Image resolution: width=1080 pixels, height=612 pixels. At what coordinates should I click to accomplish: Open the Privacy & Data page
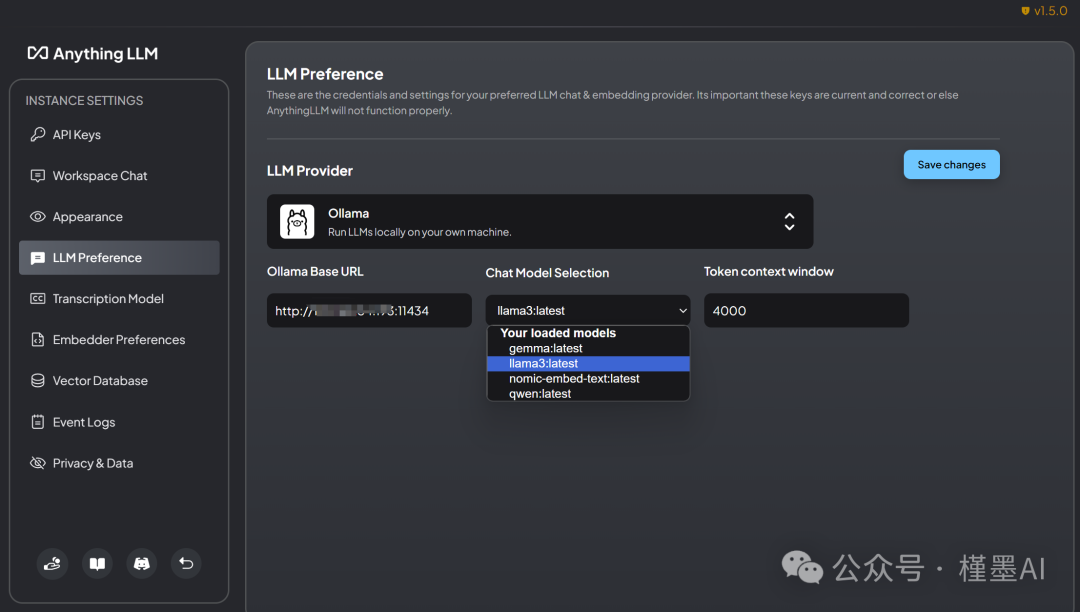(119, 463)
